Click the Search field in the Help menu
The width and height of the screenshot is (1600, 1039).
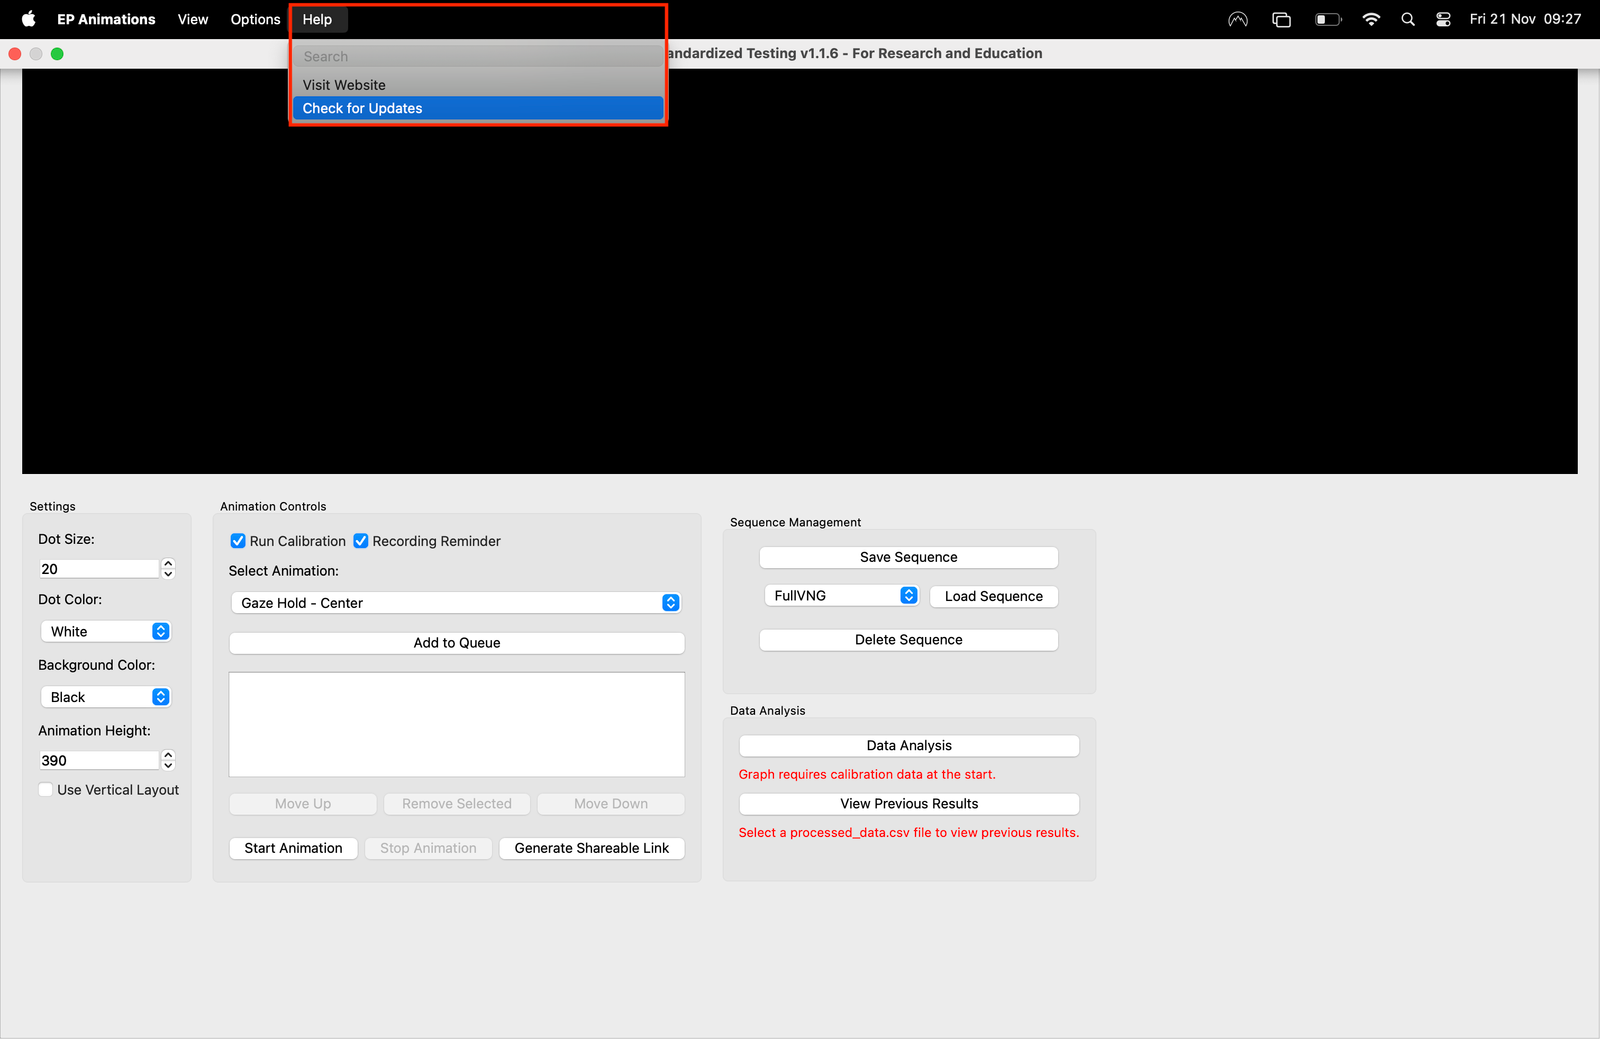click(478, 56)
